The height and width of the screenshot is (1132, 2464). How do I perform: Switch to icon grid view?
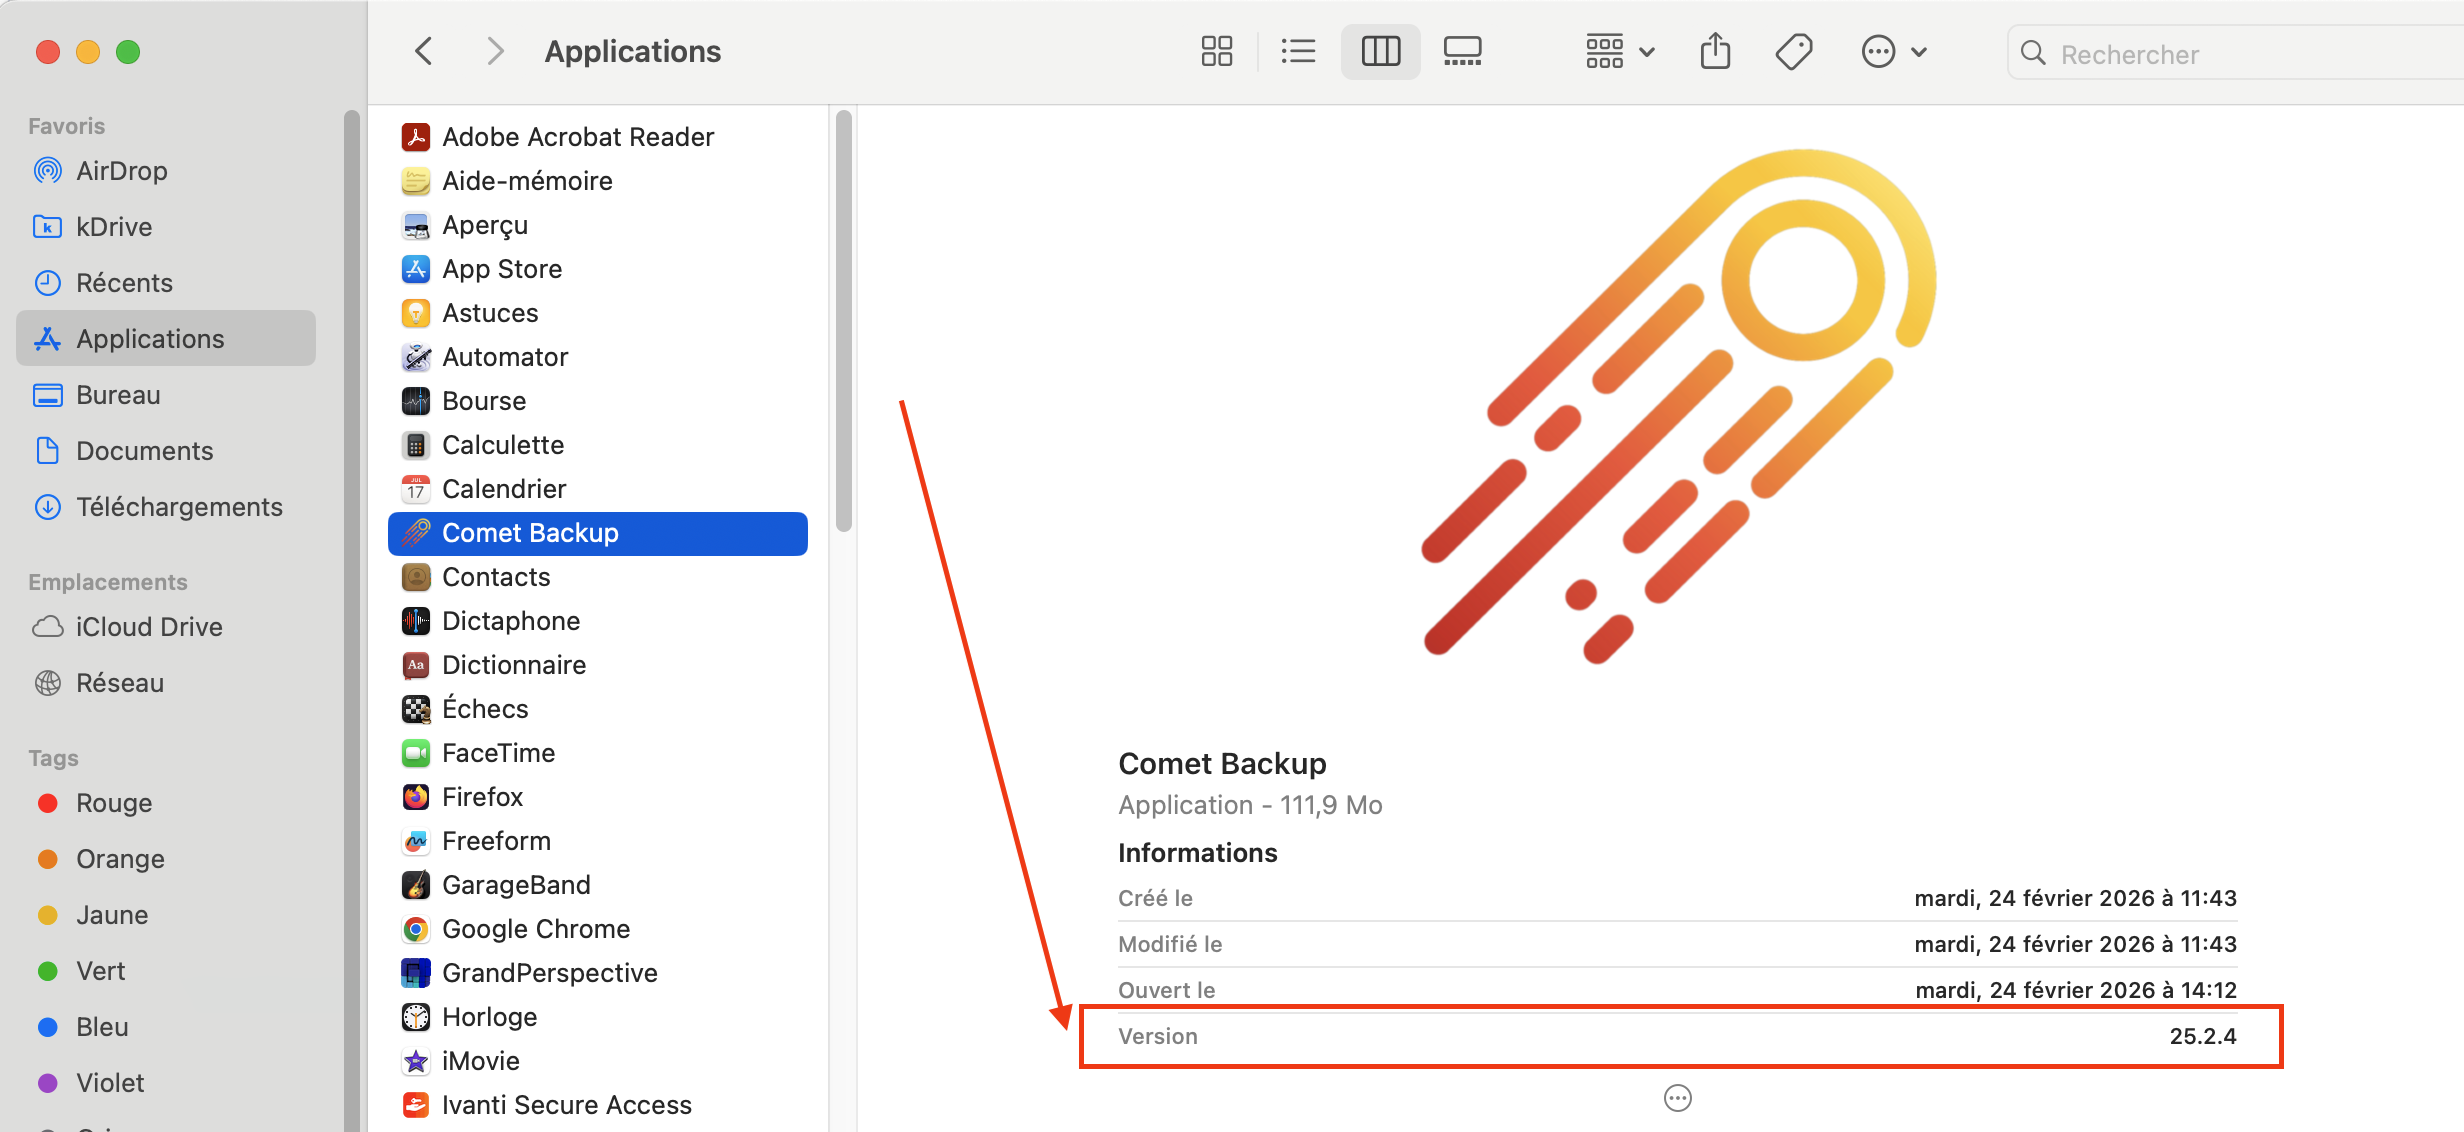[x=1216, y=52]
